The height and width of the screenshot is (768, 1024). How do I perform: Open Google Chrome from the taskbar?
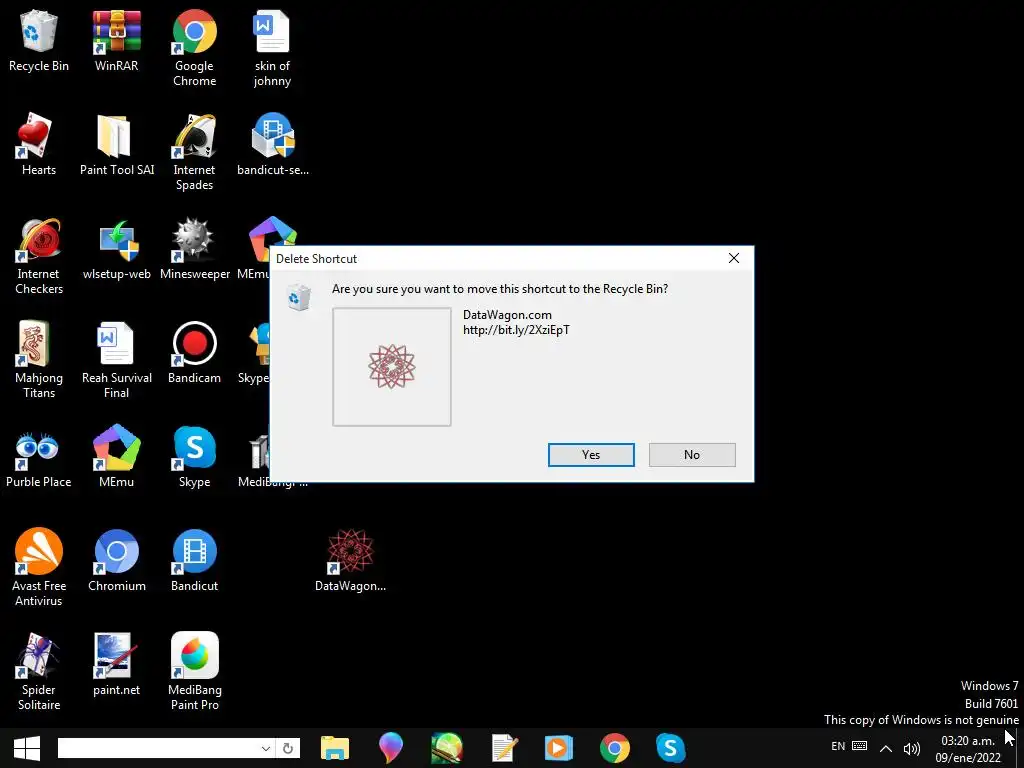click(615, 748)
